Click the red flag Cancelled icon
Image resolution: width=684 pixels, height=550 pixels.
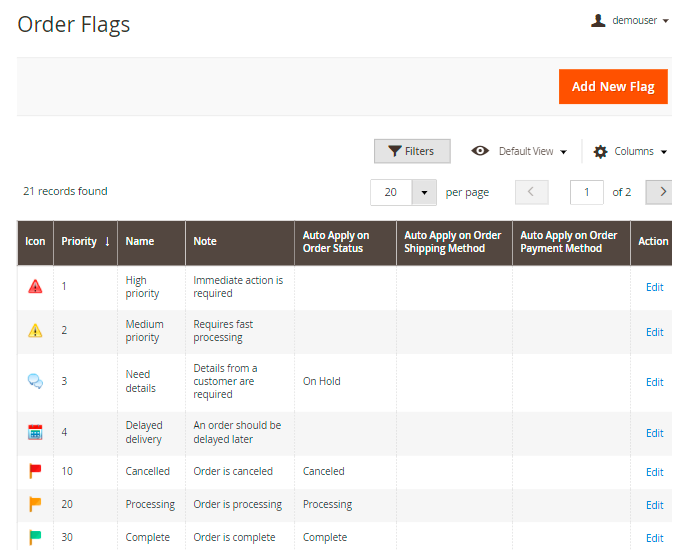35,471
